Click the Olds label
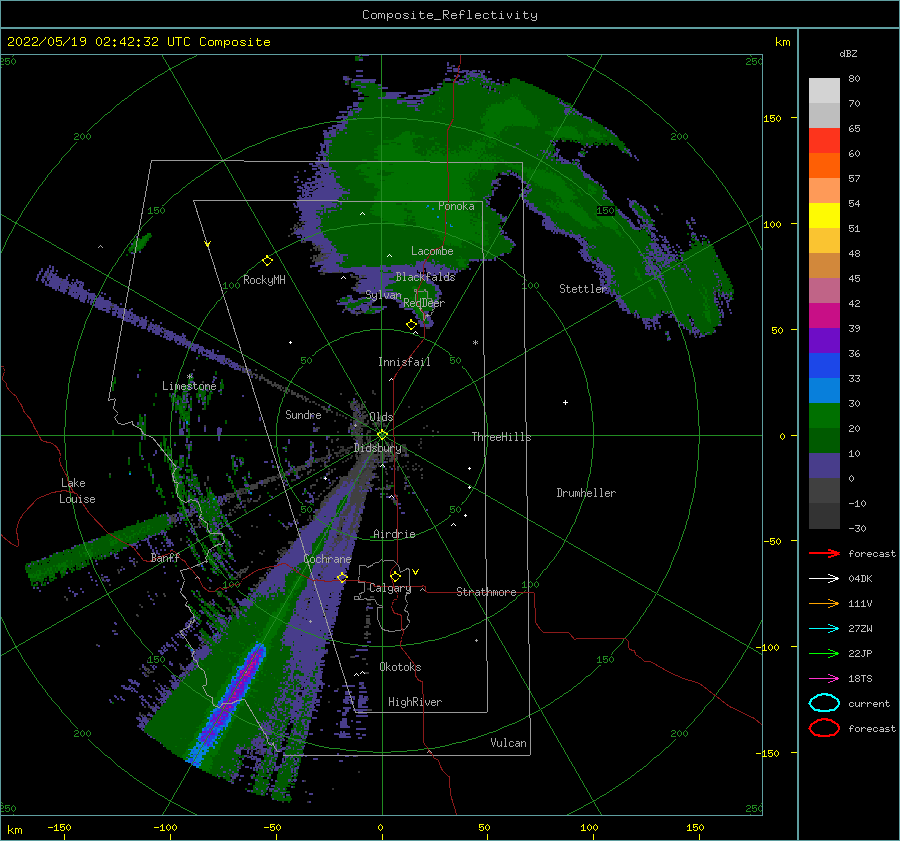The height and width of the screenshot is (841, 900). click(x=381, y=417)
